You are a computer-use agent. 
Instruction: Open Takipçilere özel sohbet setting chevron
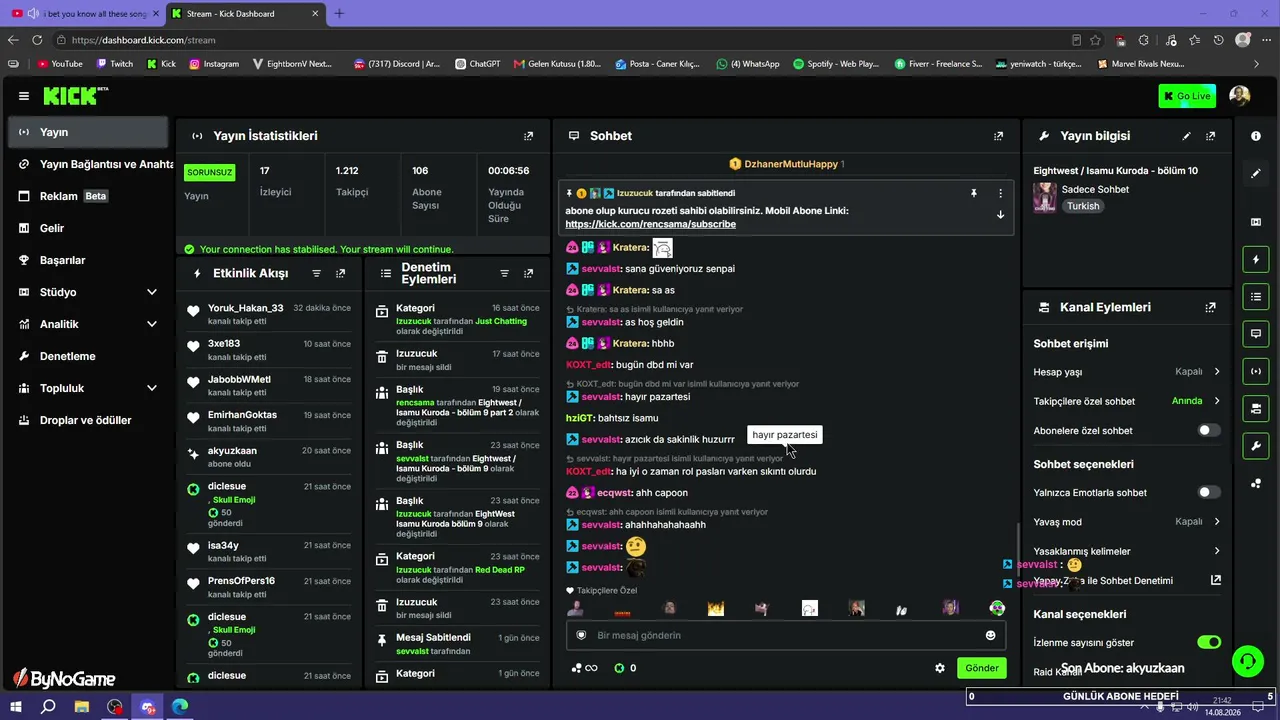1217,401
